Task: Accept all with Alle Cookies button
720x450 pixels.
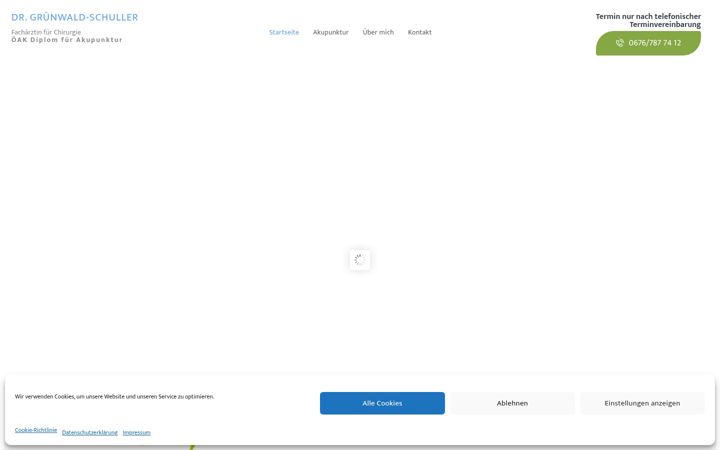Action: 382,403
